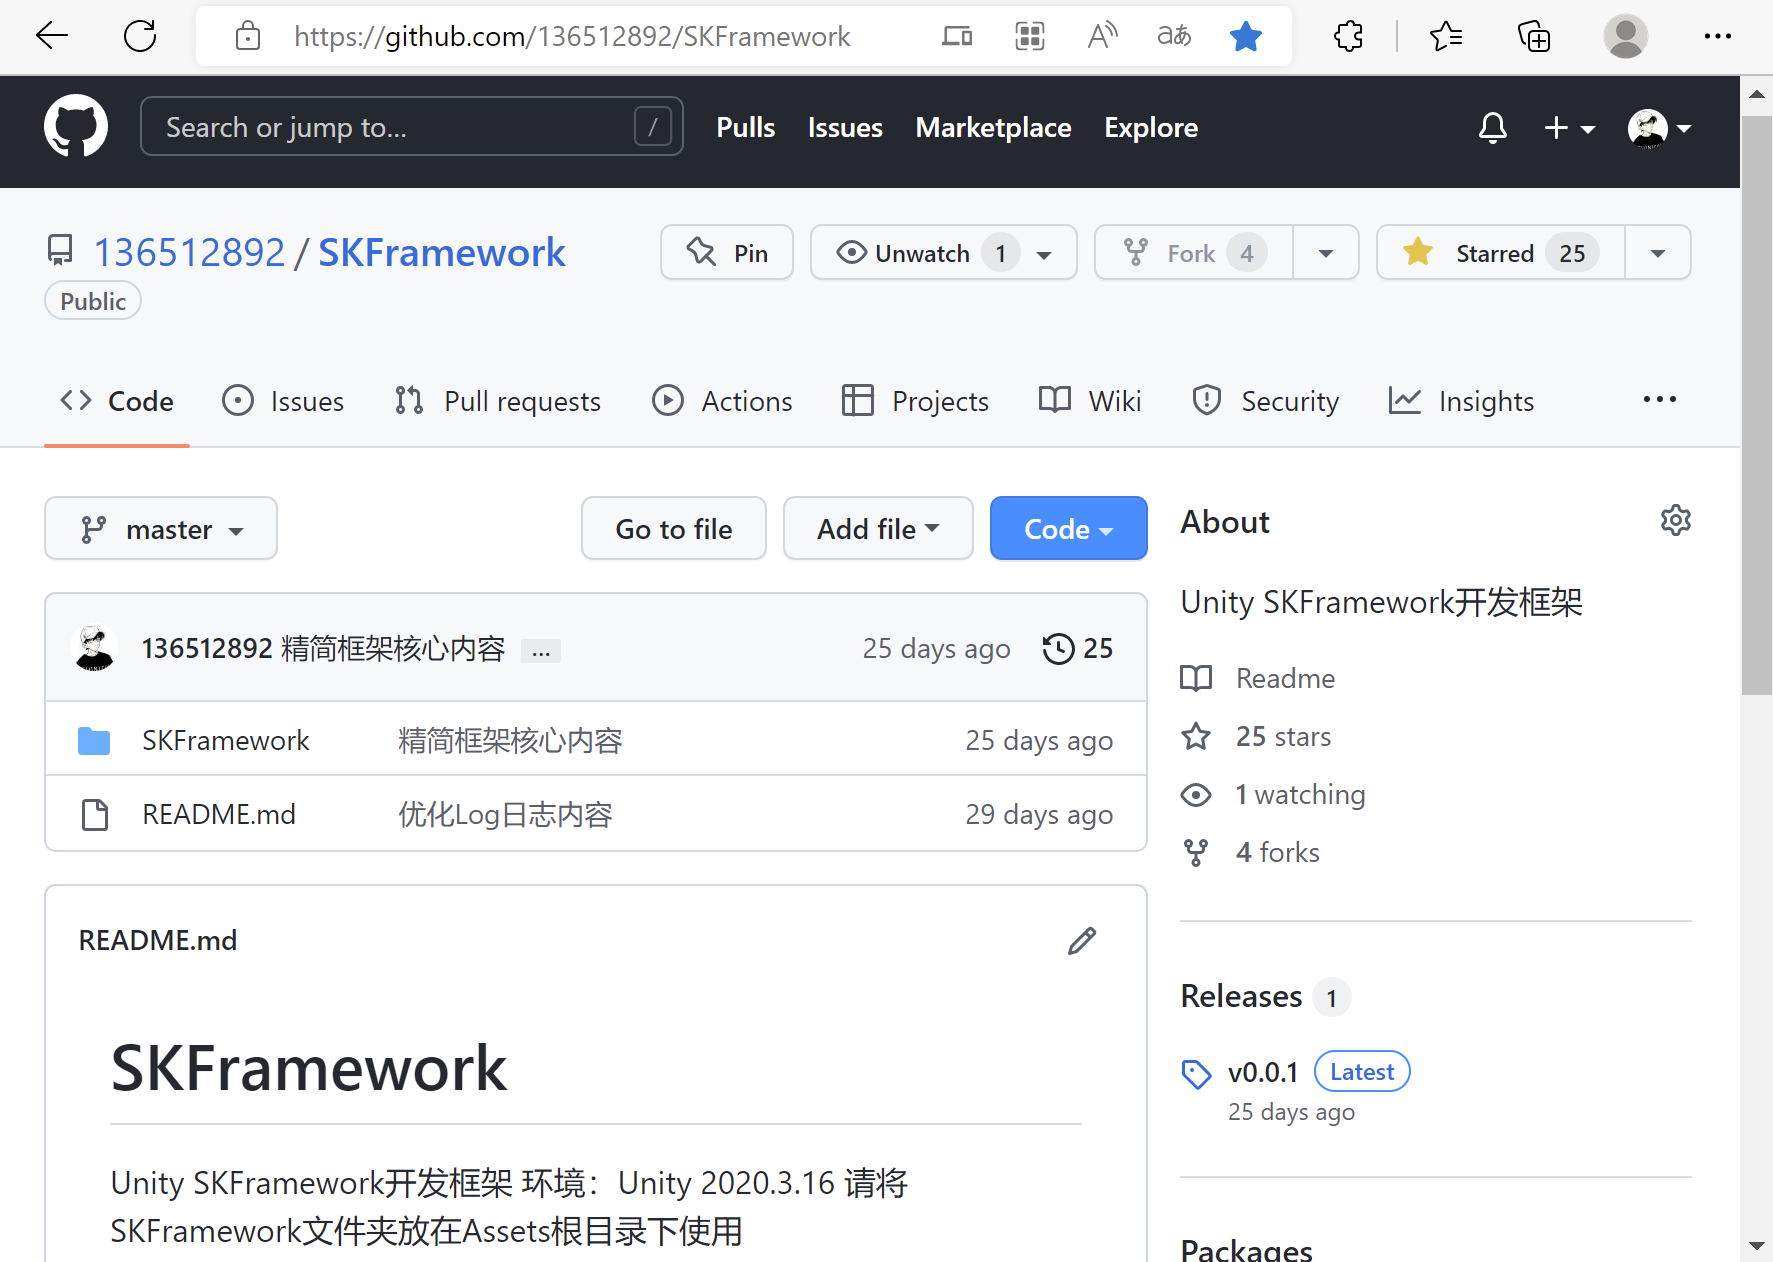Screen dimensions: 1773x1262
Task: Expand the Starred lists caret
Action: point(1658,253)
